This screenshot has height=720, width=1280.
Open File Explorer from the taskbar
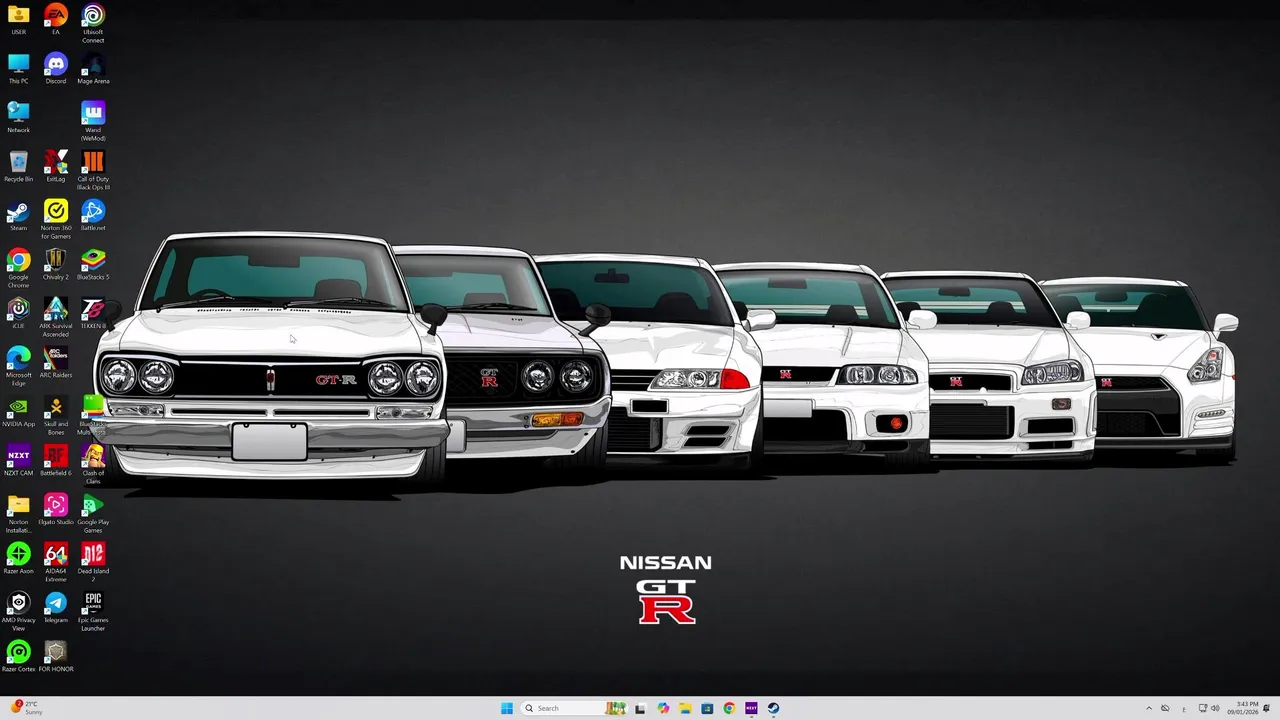pyautogui.click(x=685, y=708)
